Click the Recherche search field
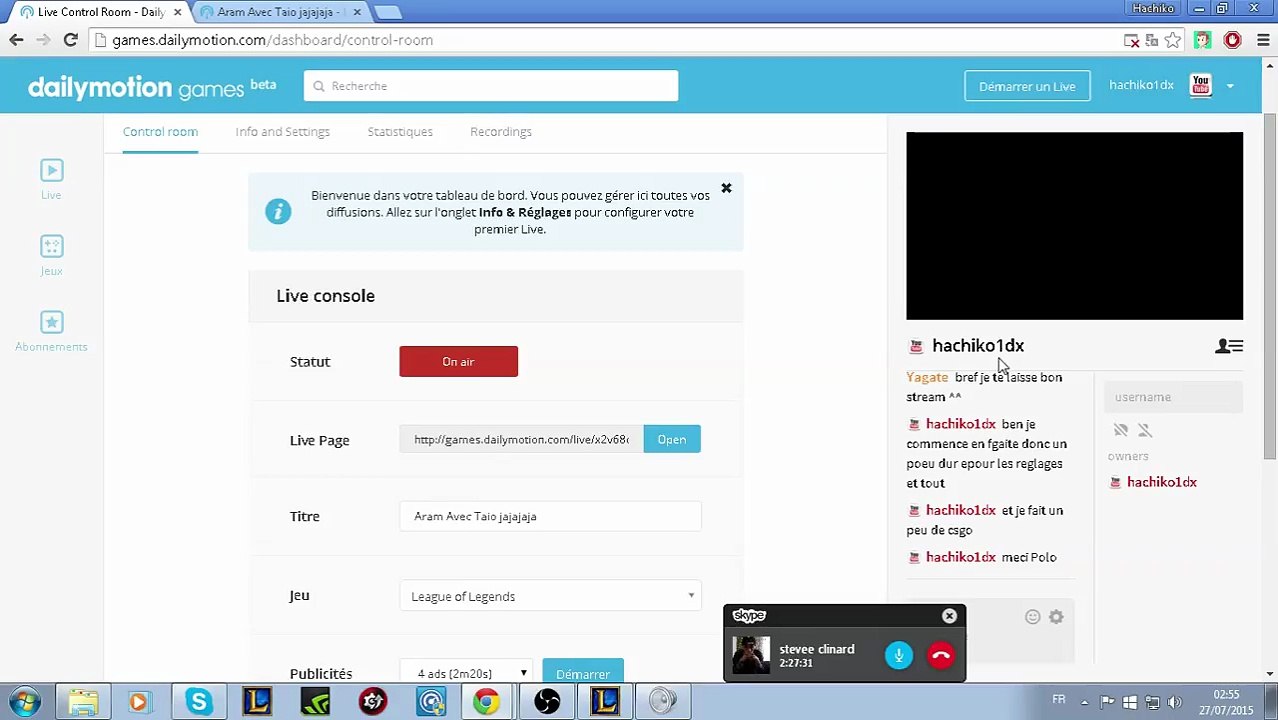 [491, 86]
